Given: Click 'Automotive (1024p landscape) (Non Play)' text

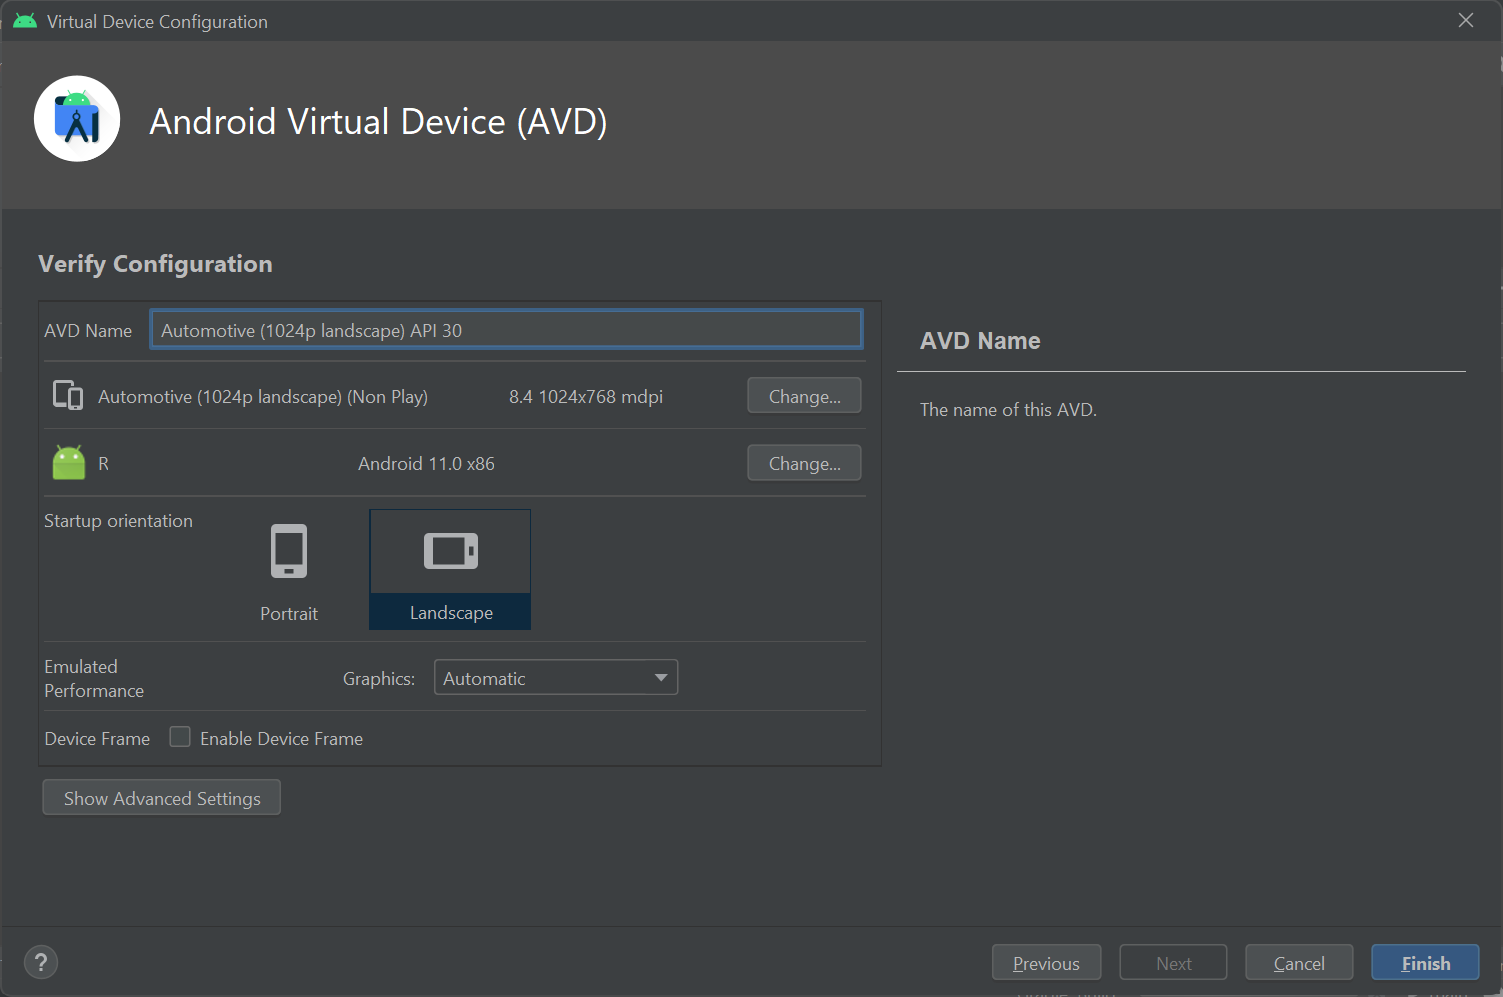Looking at the screenshot, I should click(263, 397).
